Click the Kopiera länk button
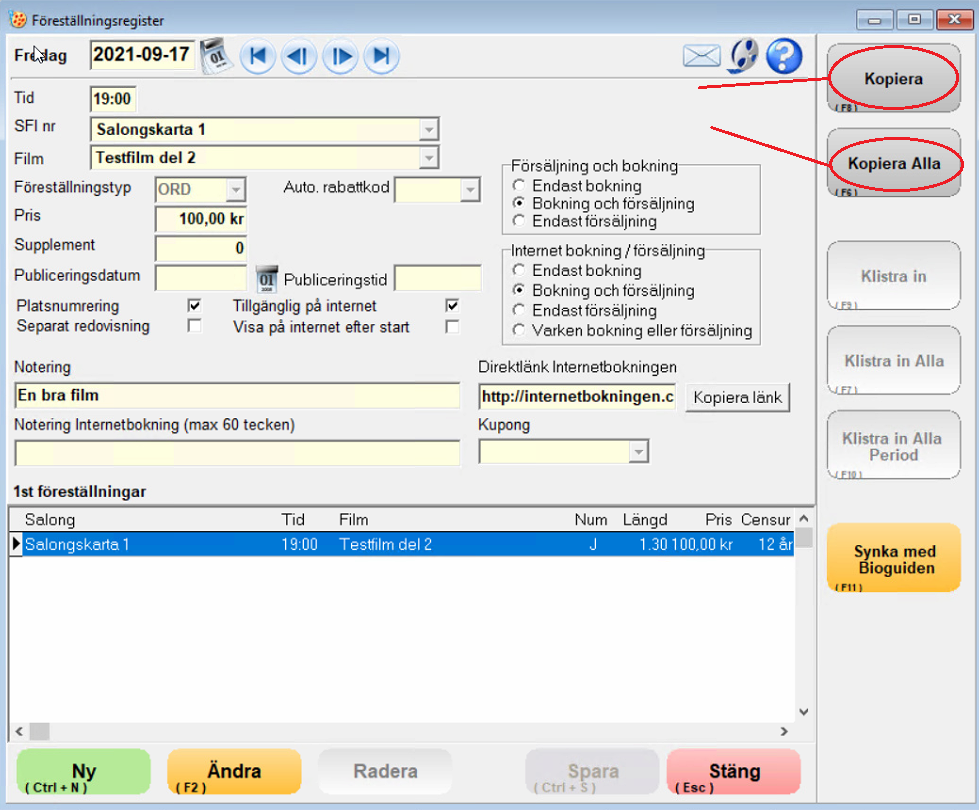 [737, 397]
